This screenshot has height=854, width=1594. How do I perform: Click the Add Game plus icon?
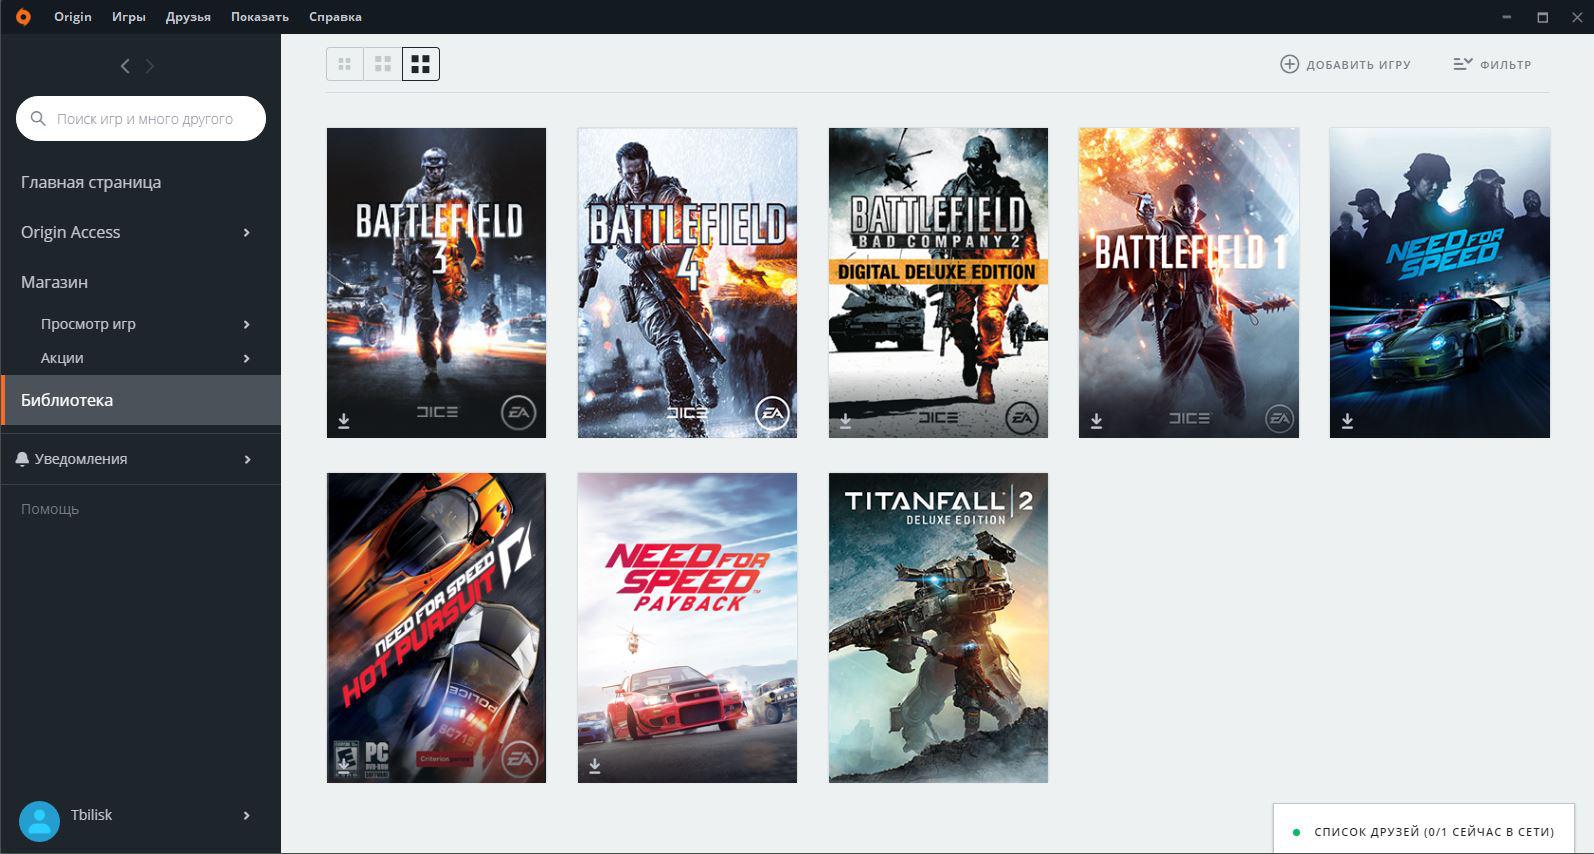tap(1289, 64)
